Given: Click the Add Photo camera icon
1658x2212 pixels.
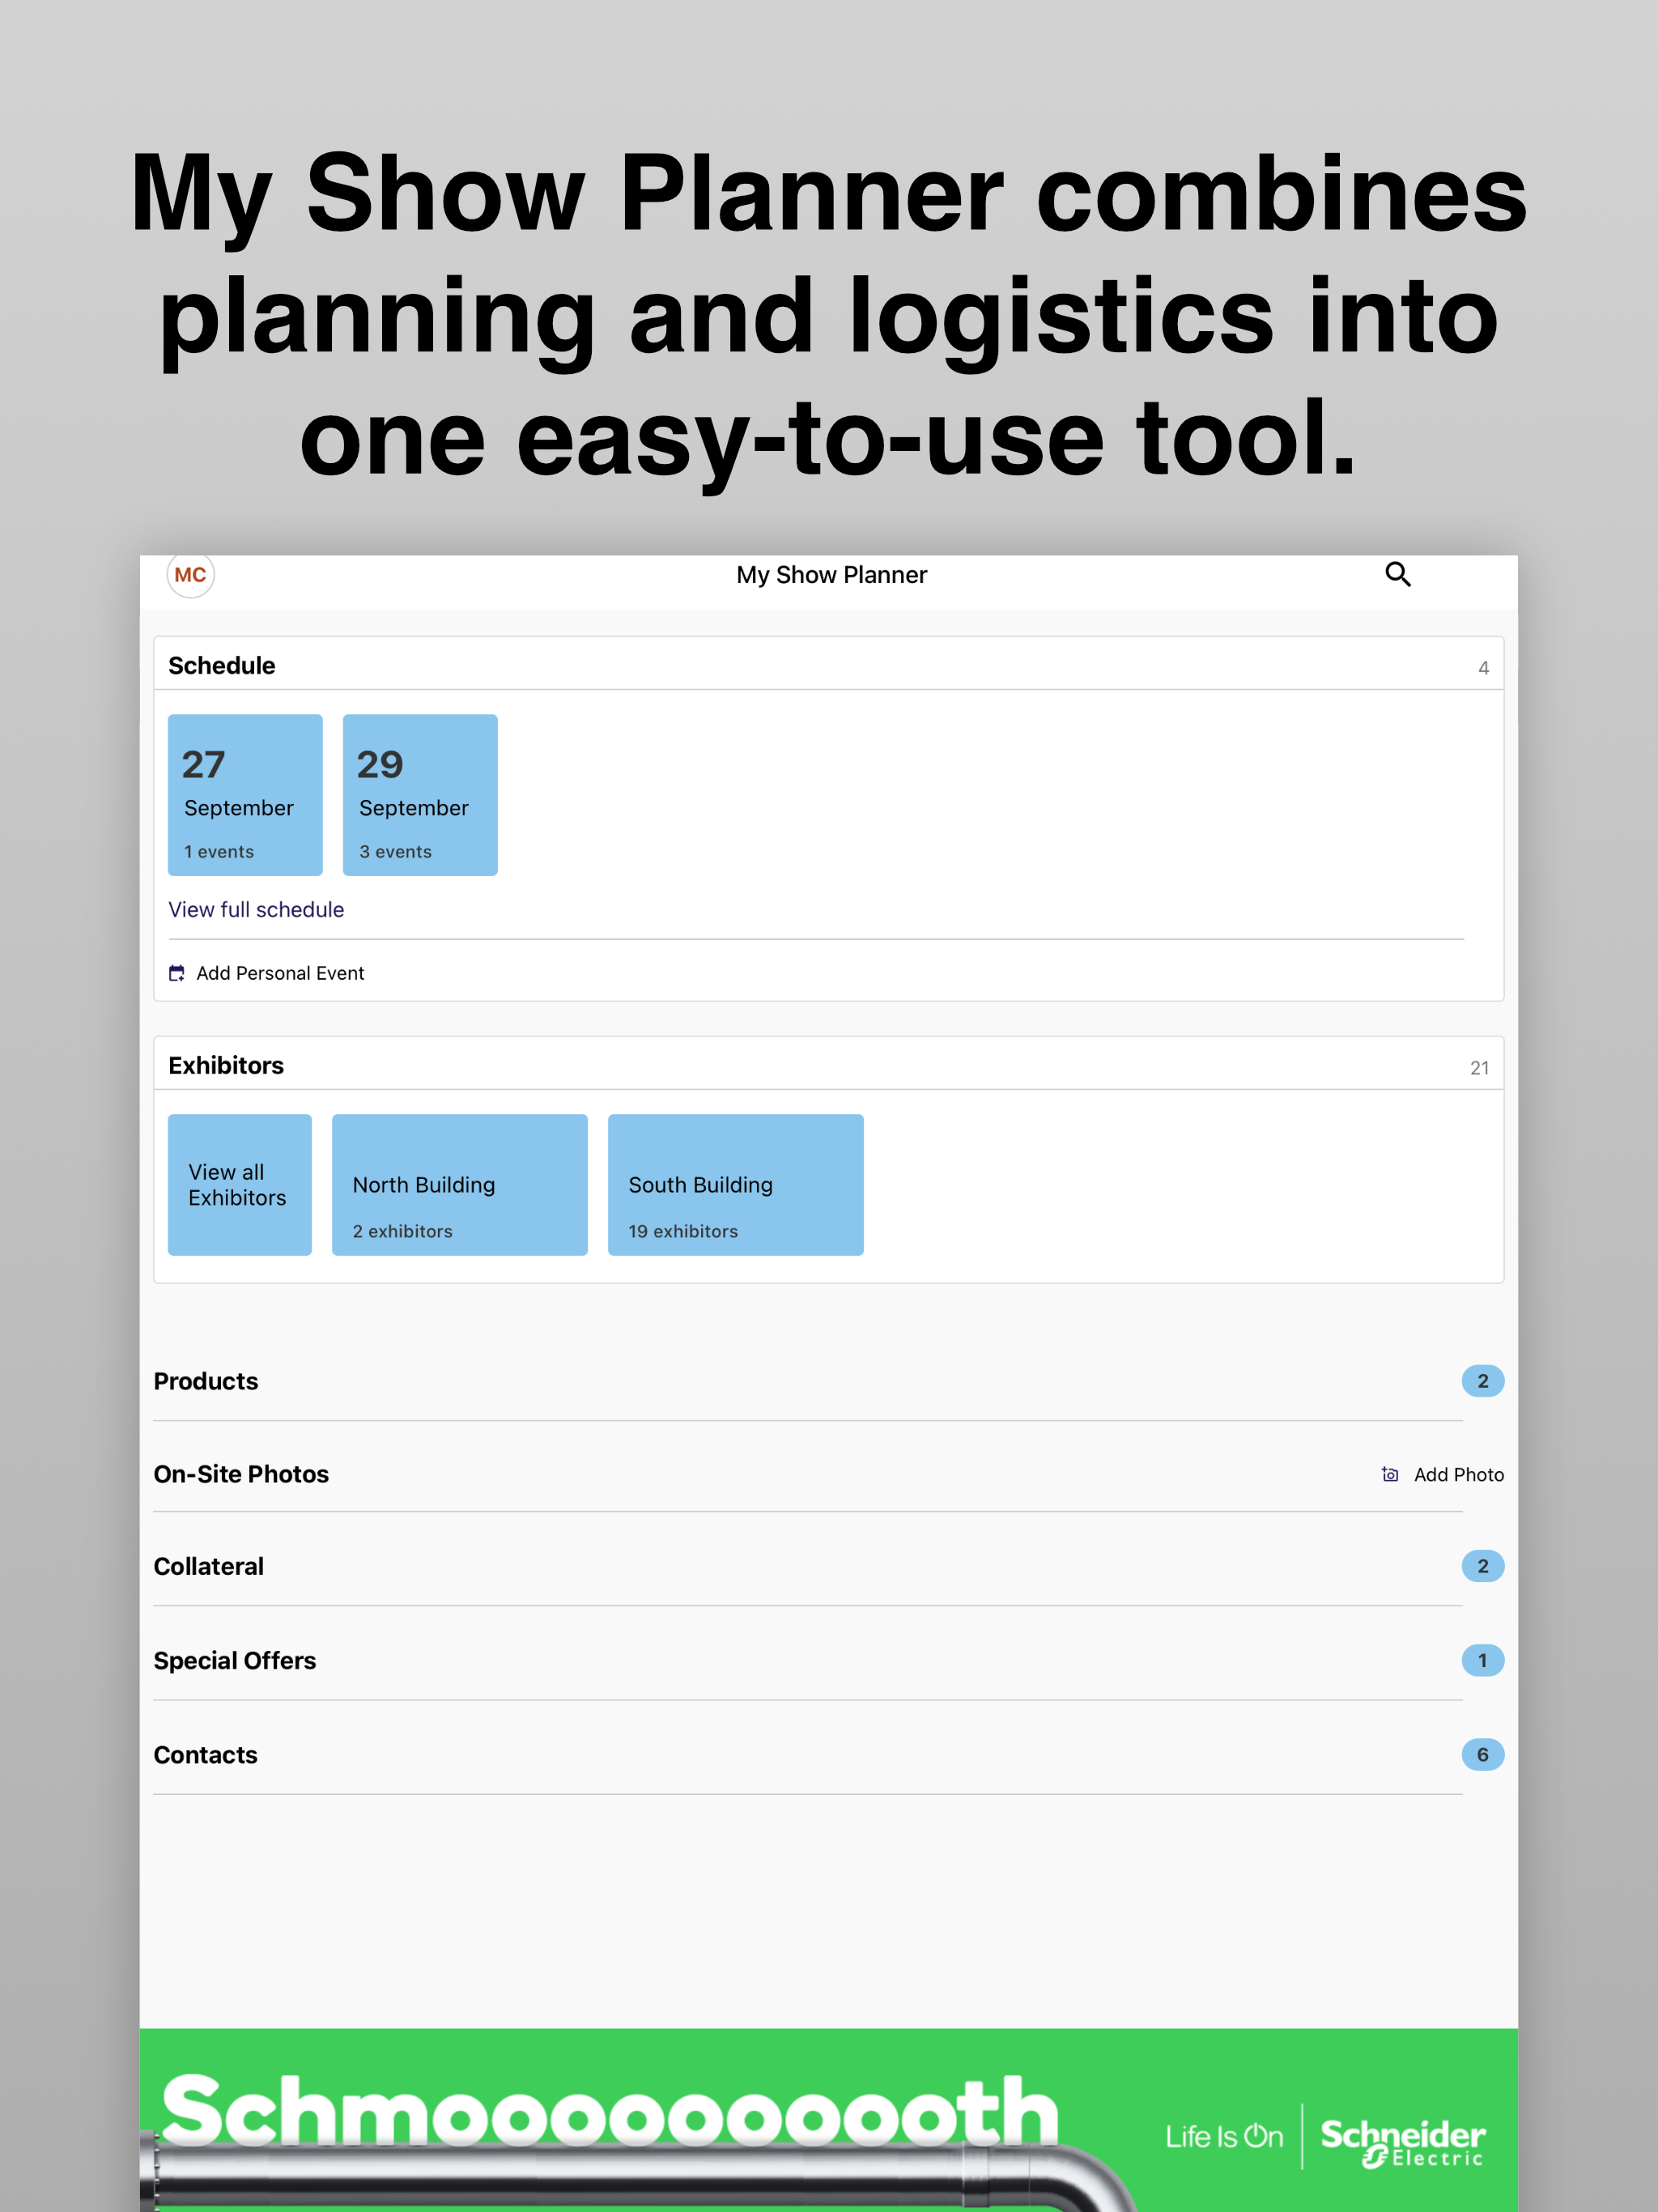Looking at the screenshot, I should 1390,1474.
